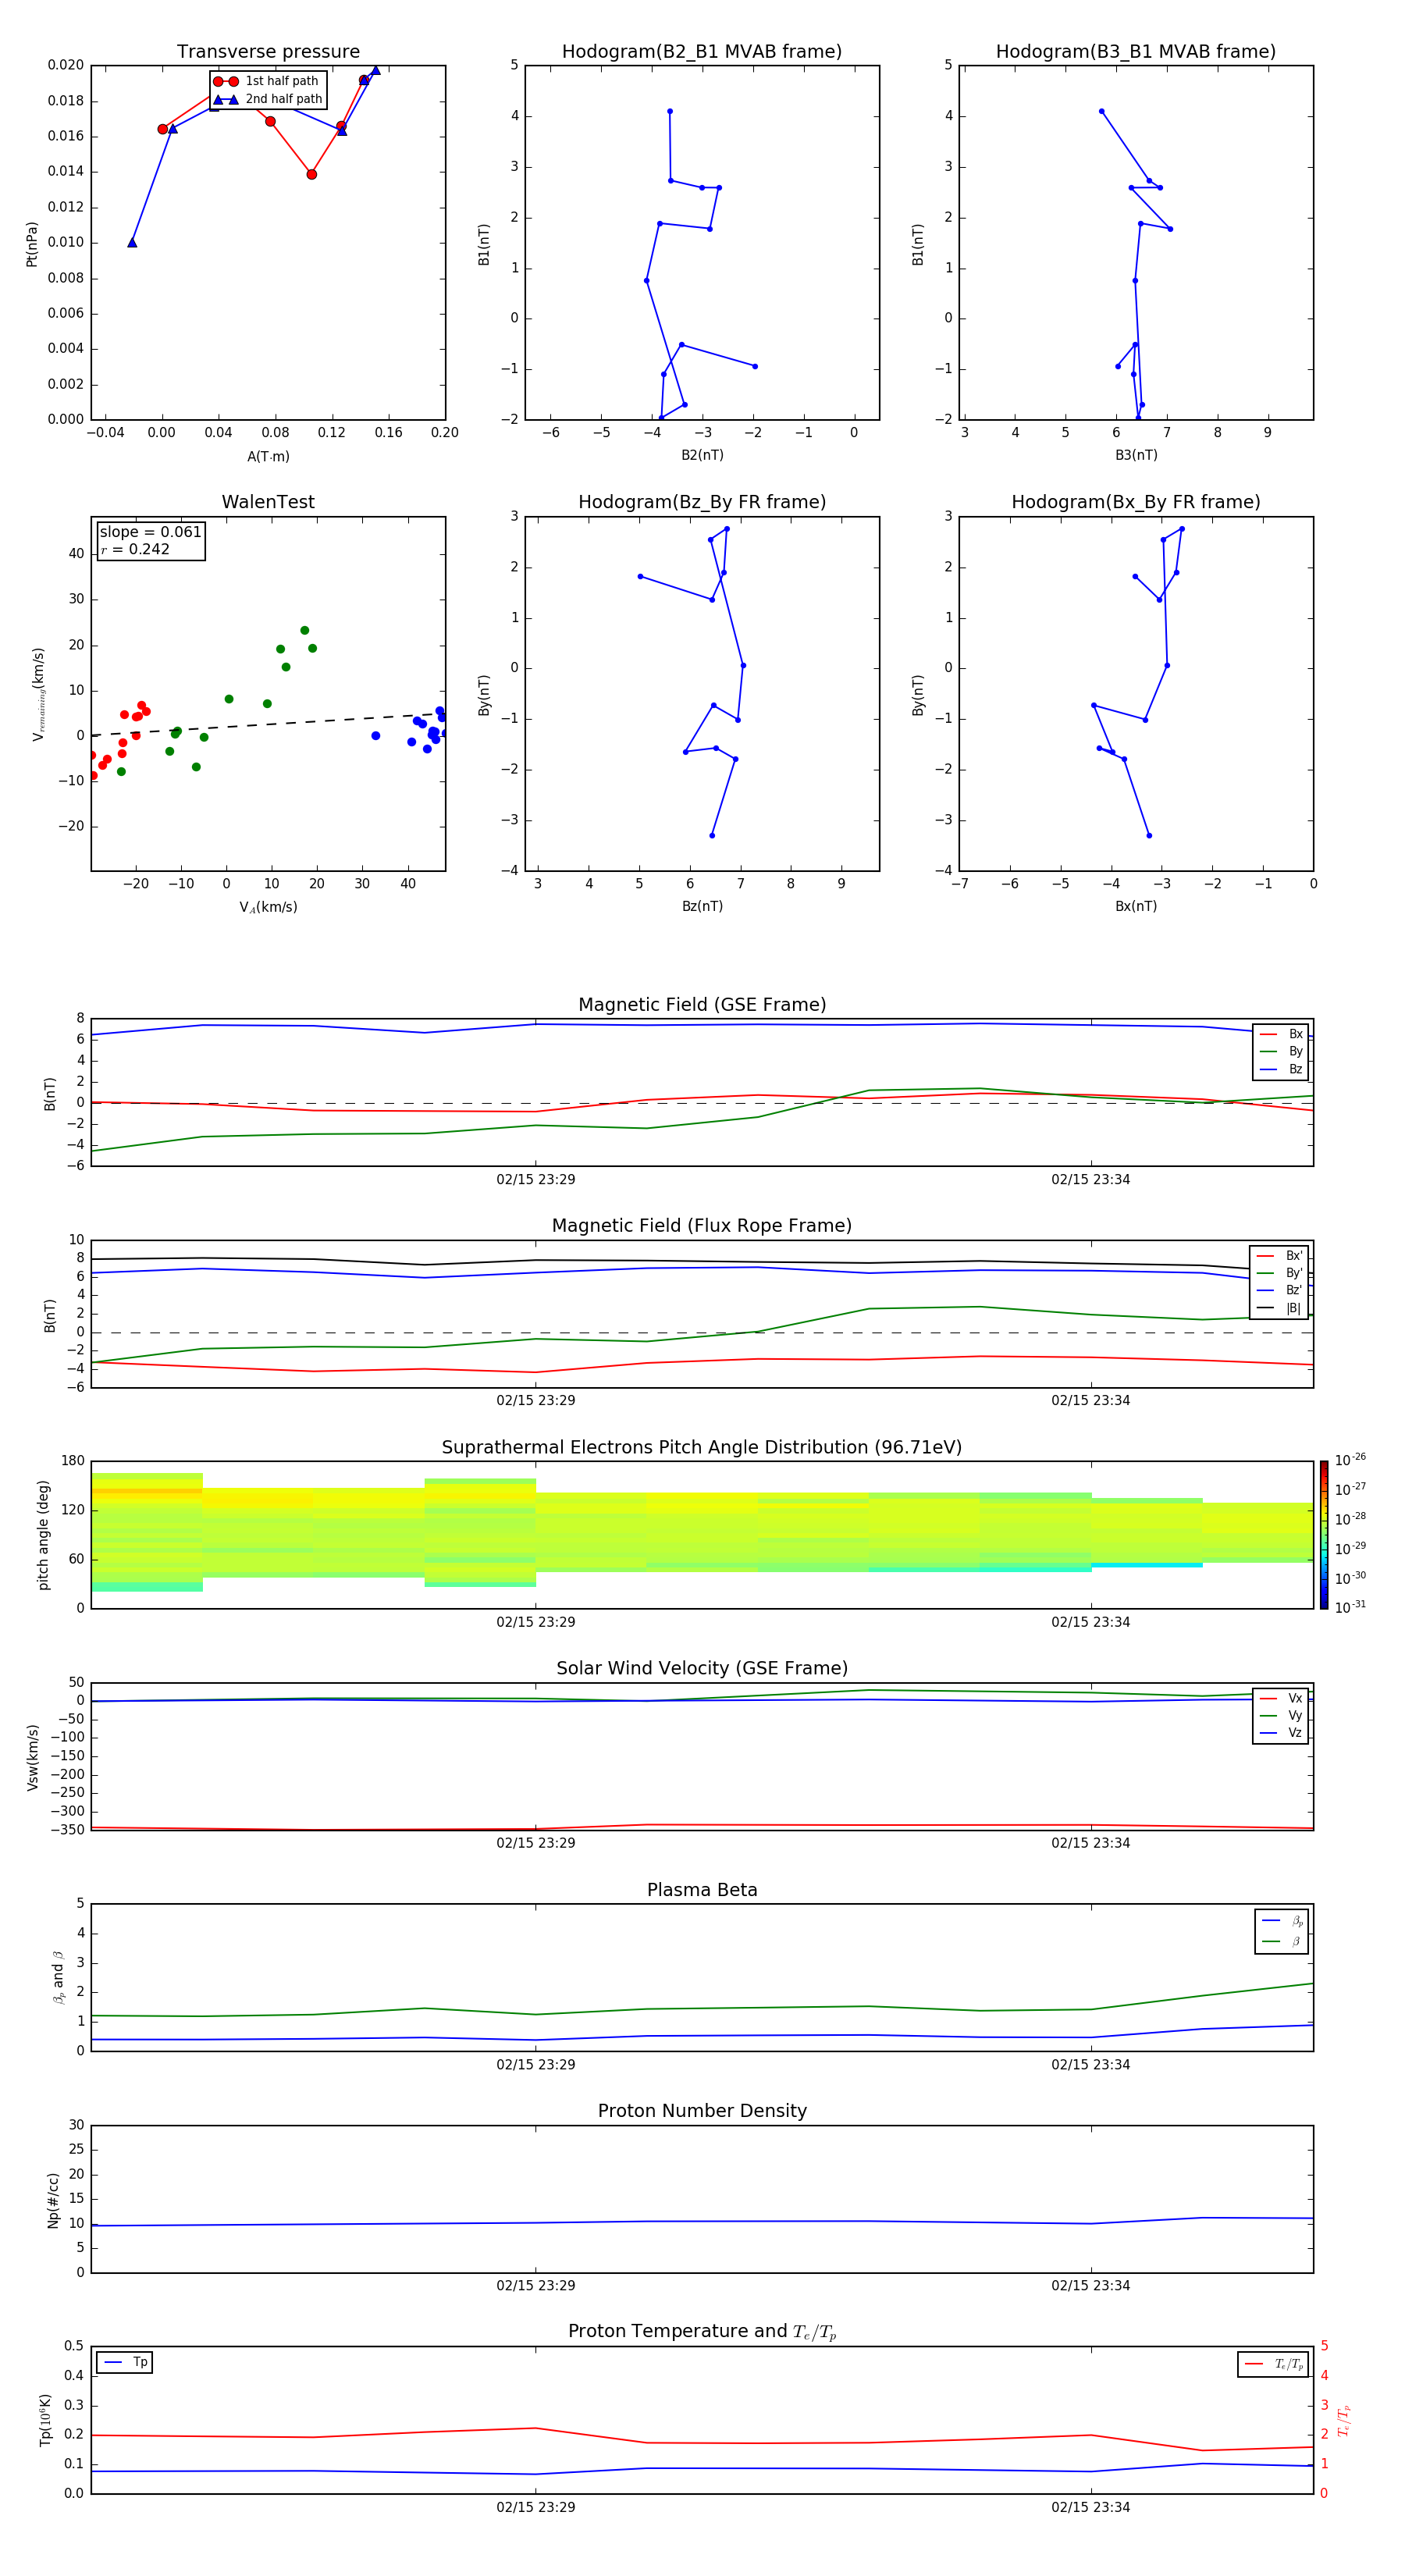Click the 'Transverse pressure' plot title

pyautogui.click(x=268, y=52)
